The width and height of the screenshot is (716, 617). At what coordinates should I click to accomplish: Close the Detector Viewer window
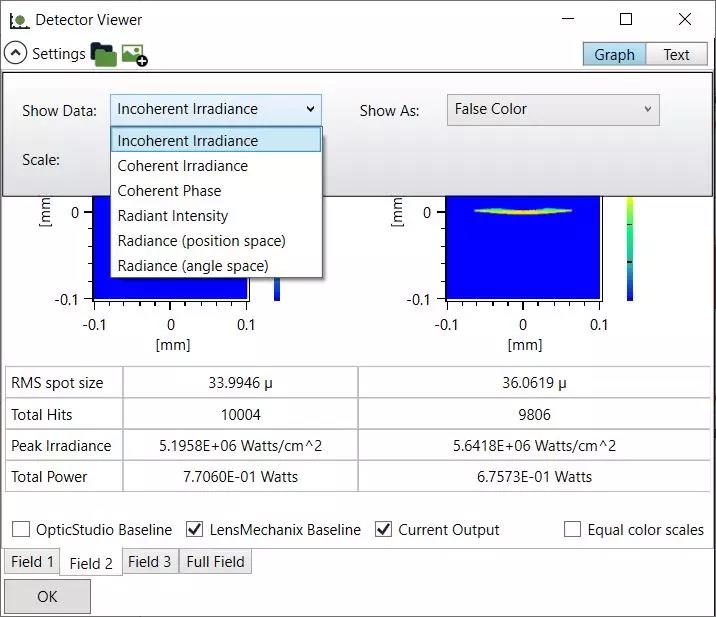tap(684, 19)
